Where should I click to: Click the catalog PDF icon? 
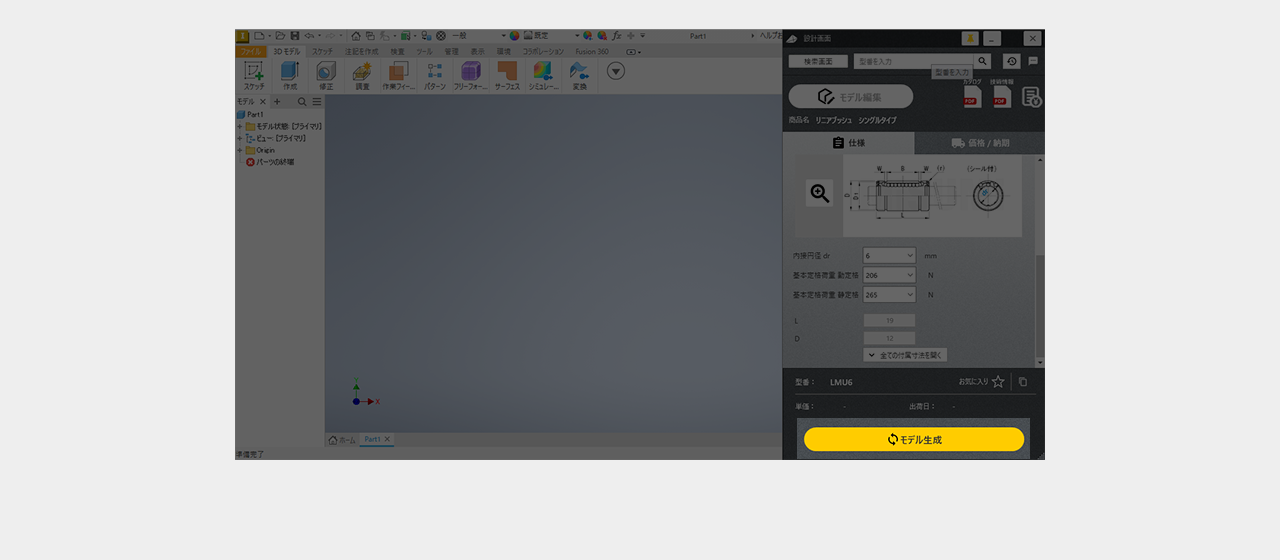coord(971,96)
